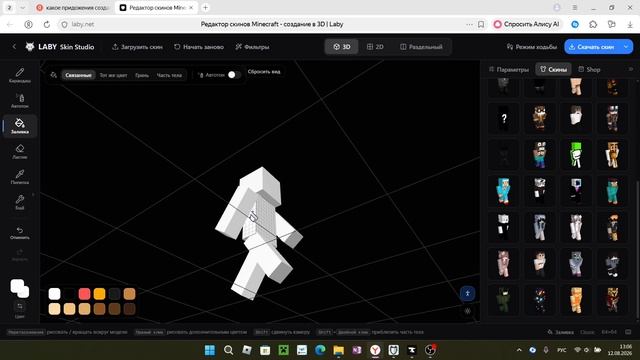Choose the Грань fill mode
This screenshot has height=360, width=640.
pos(142,75)
